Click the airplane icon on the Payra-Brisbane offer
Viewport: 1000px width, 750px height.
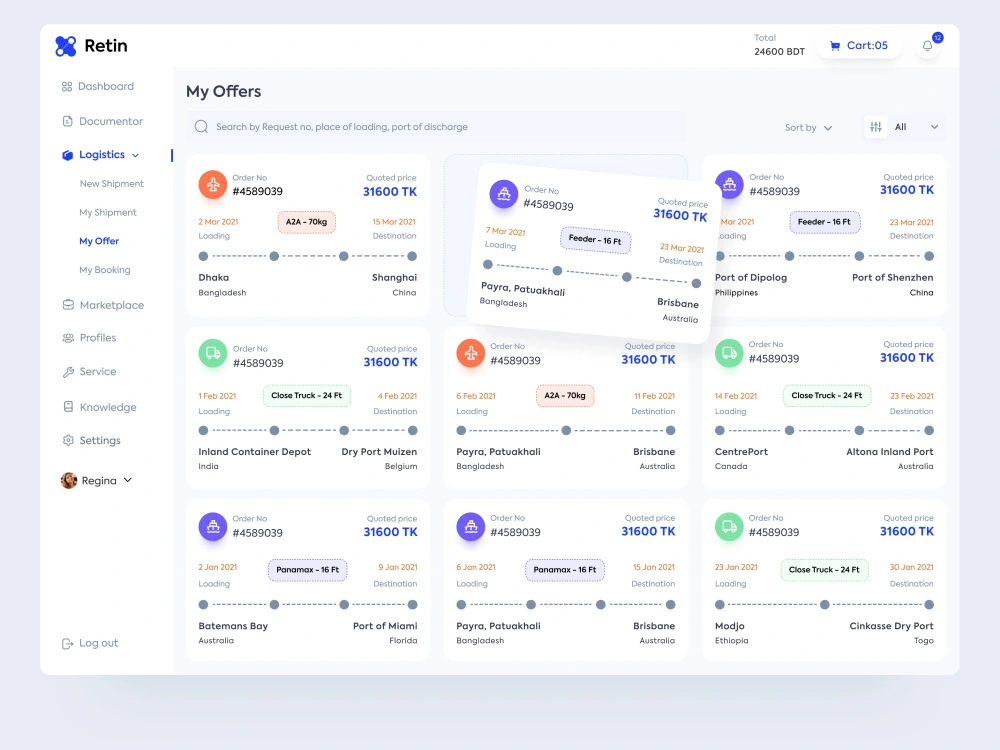point(469,353)
